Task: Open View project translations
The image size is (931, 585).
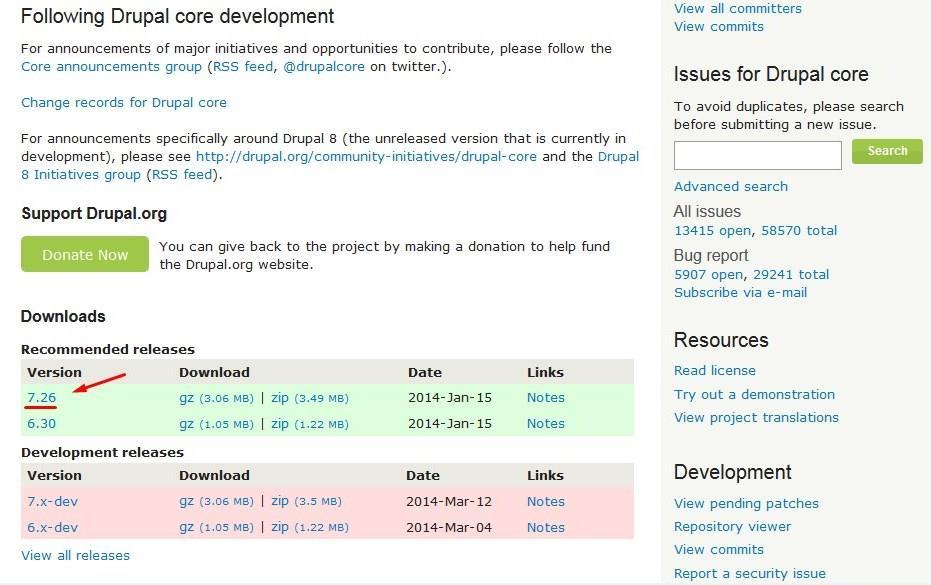Action: 756,418
